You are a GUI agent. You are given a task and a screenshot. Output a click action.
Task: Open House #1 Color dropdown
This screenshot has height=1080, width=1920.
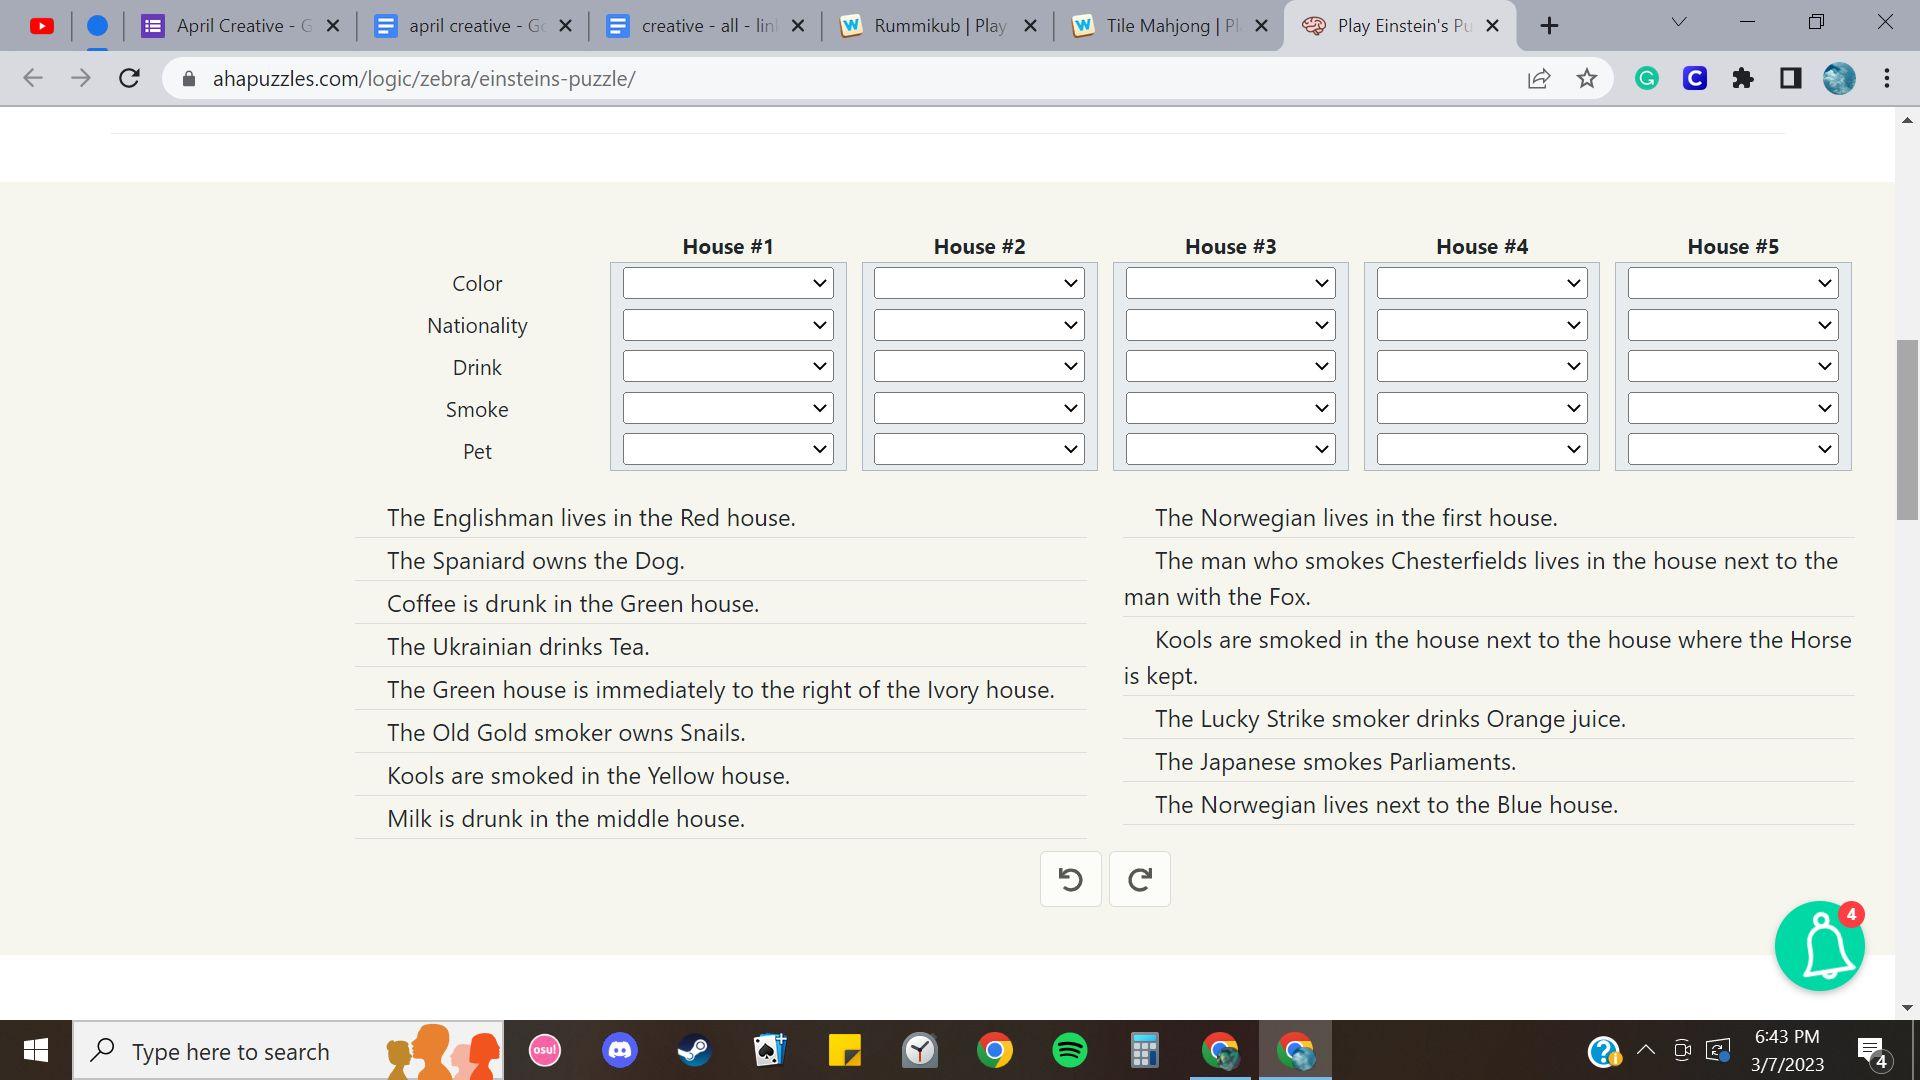point(727,283)
